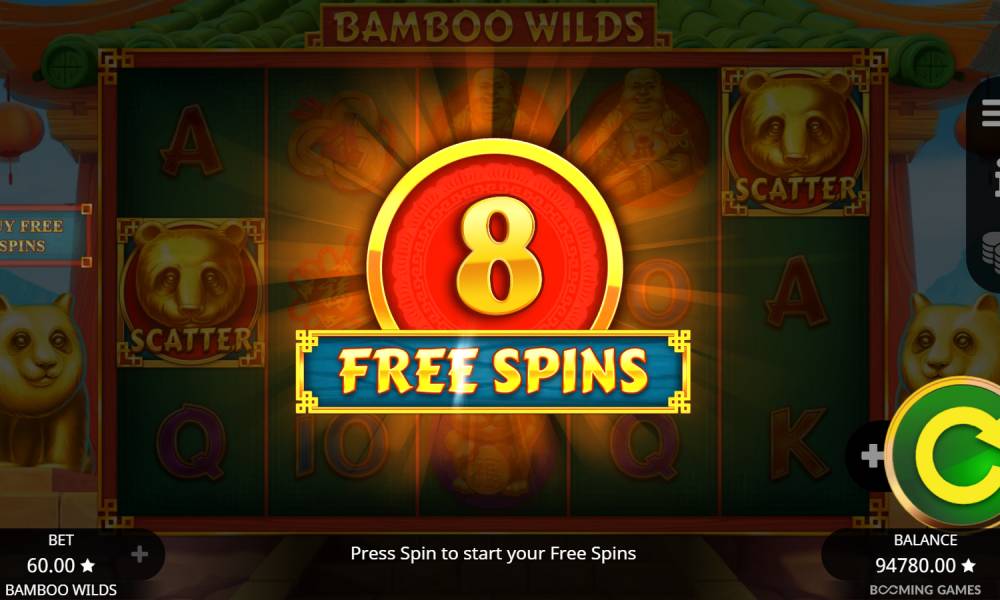The image size is (1000, 600).
Task: Click the info icon on right sidebar
Action: (x=995, y=178)
